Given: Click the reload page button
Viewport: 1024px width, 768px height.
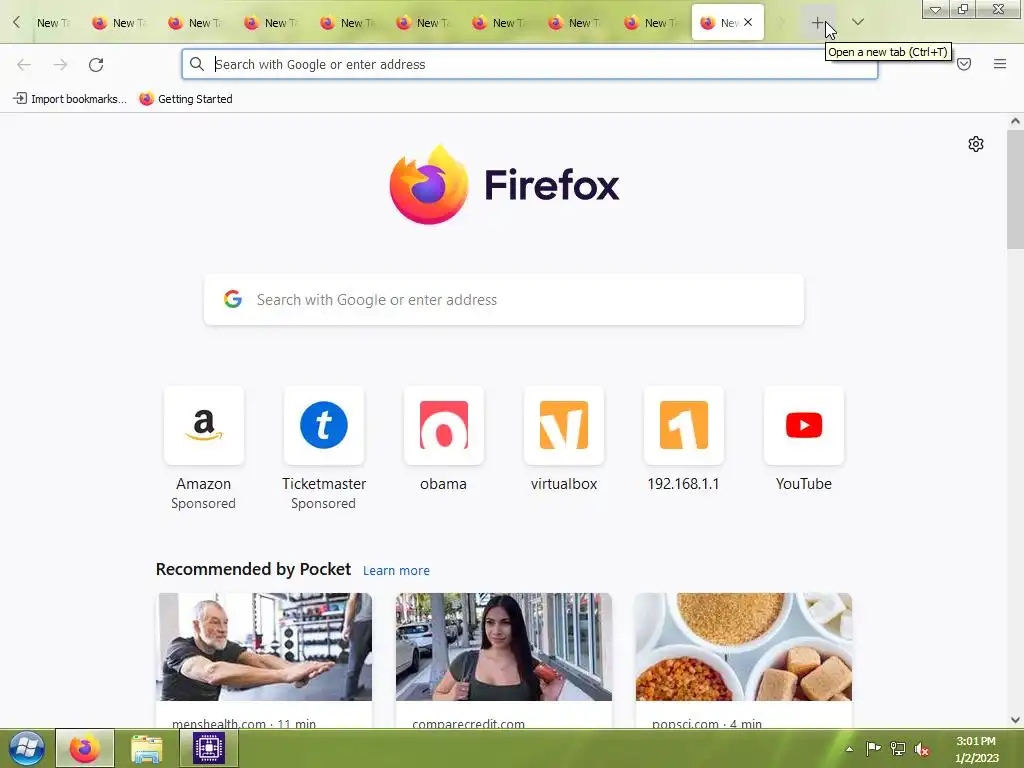Looking at the screenshot, I should pos(96,65).
